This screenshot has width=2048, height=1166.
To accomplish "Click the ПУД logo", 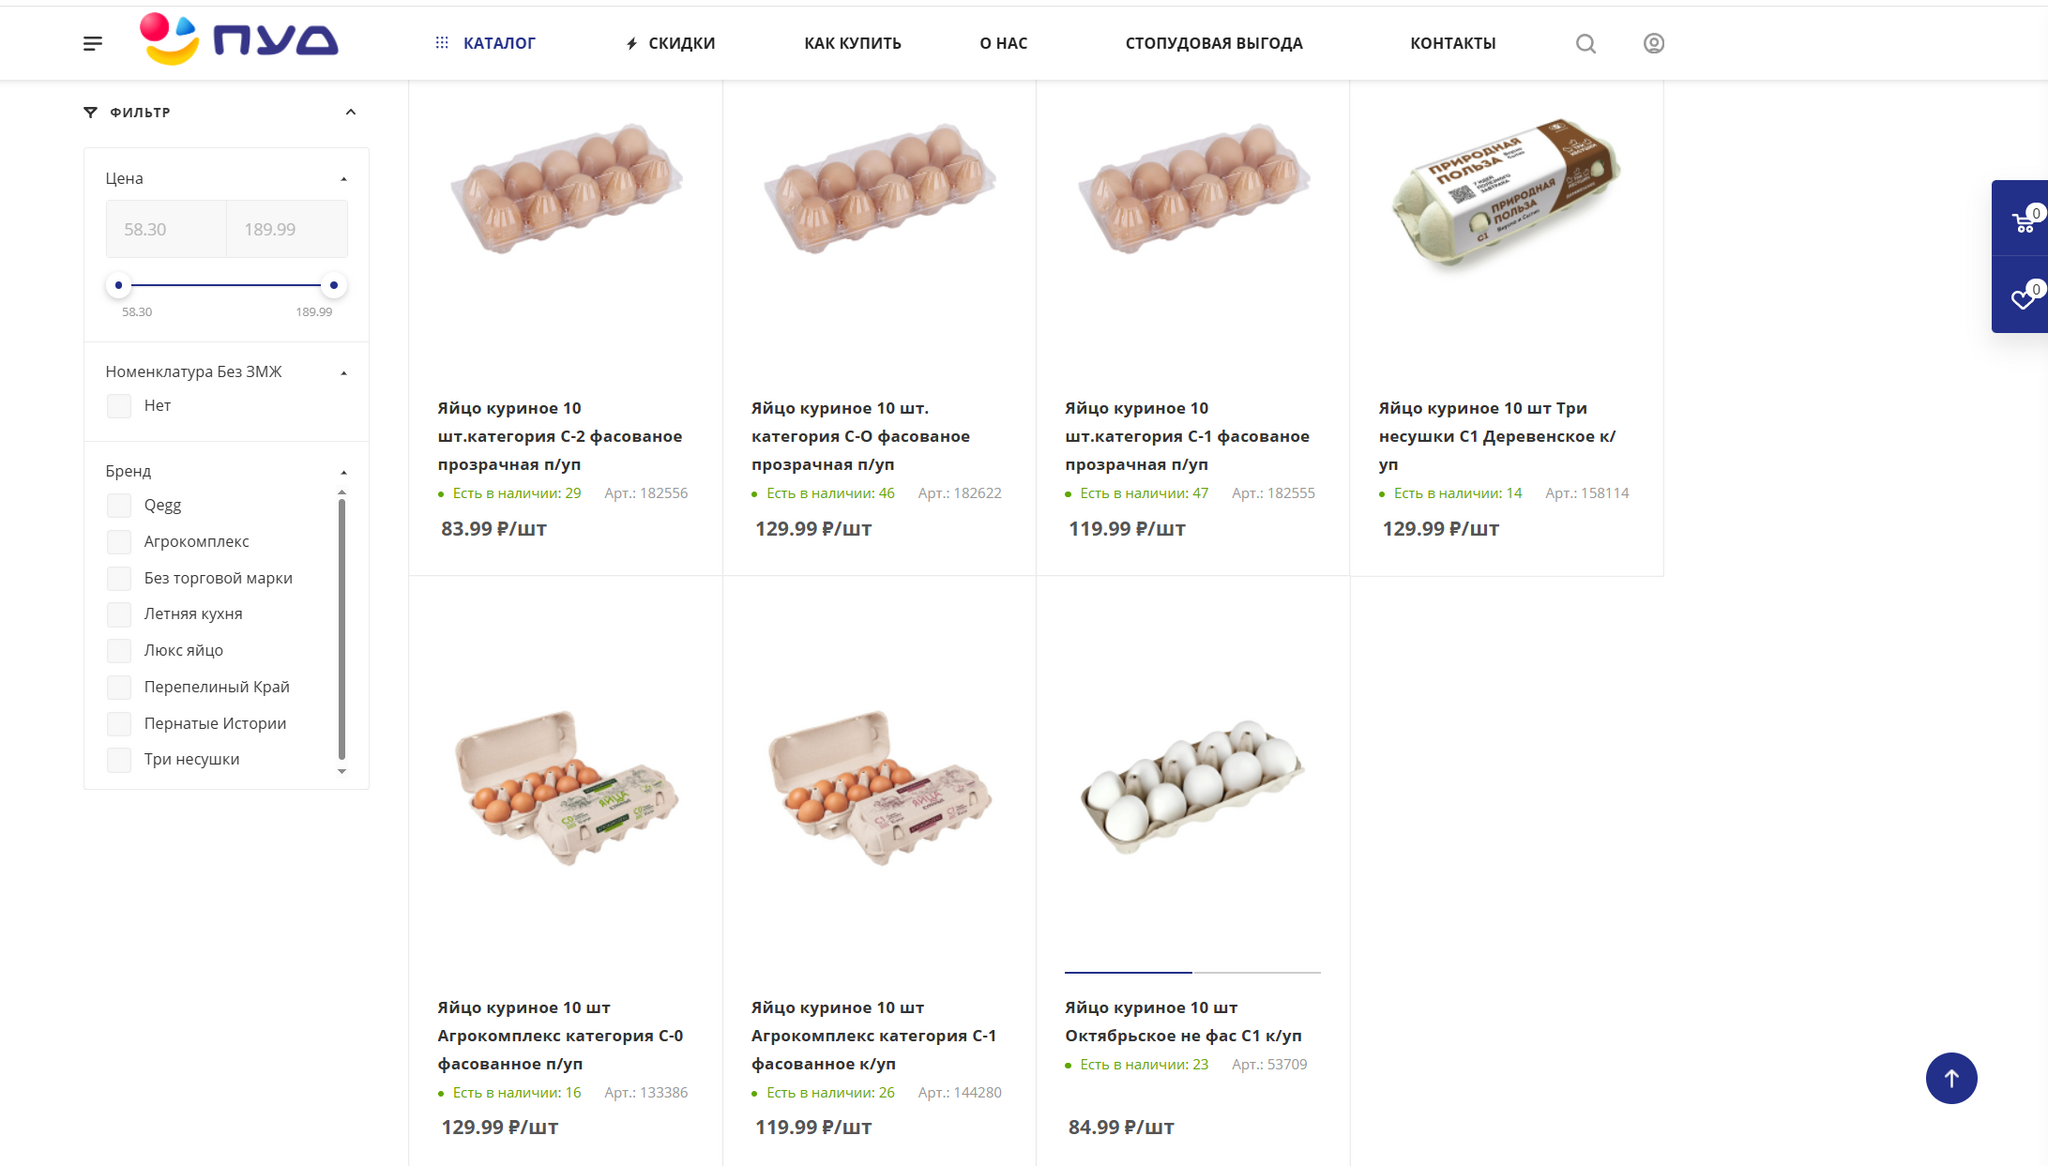I will point(239,40).
